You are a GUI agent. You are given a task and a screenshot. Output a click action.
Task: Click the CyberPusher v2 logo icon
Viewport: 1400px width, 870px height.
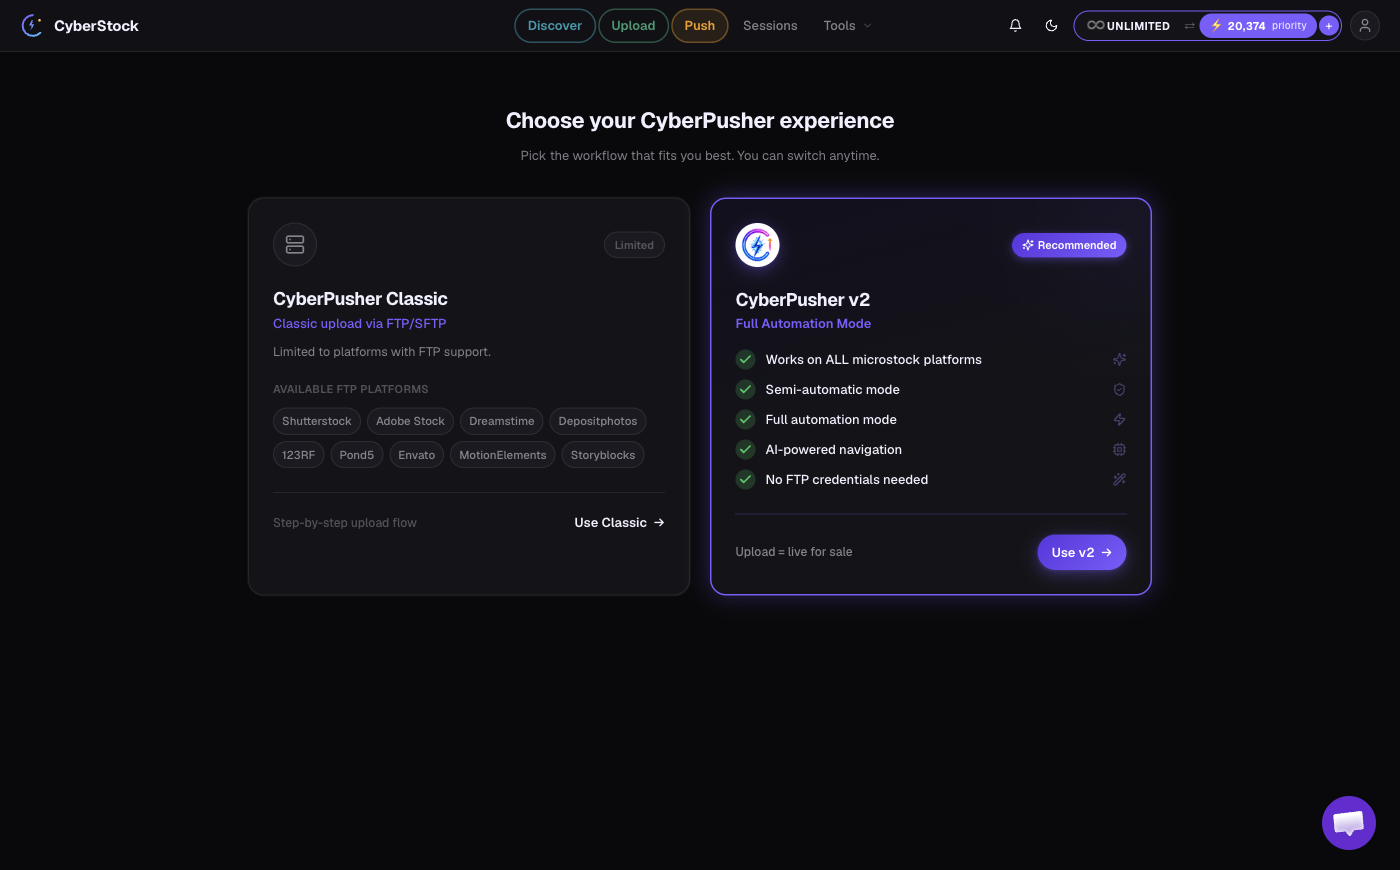click(757, 245)
